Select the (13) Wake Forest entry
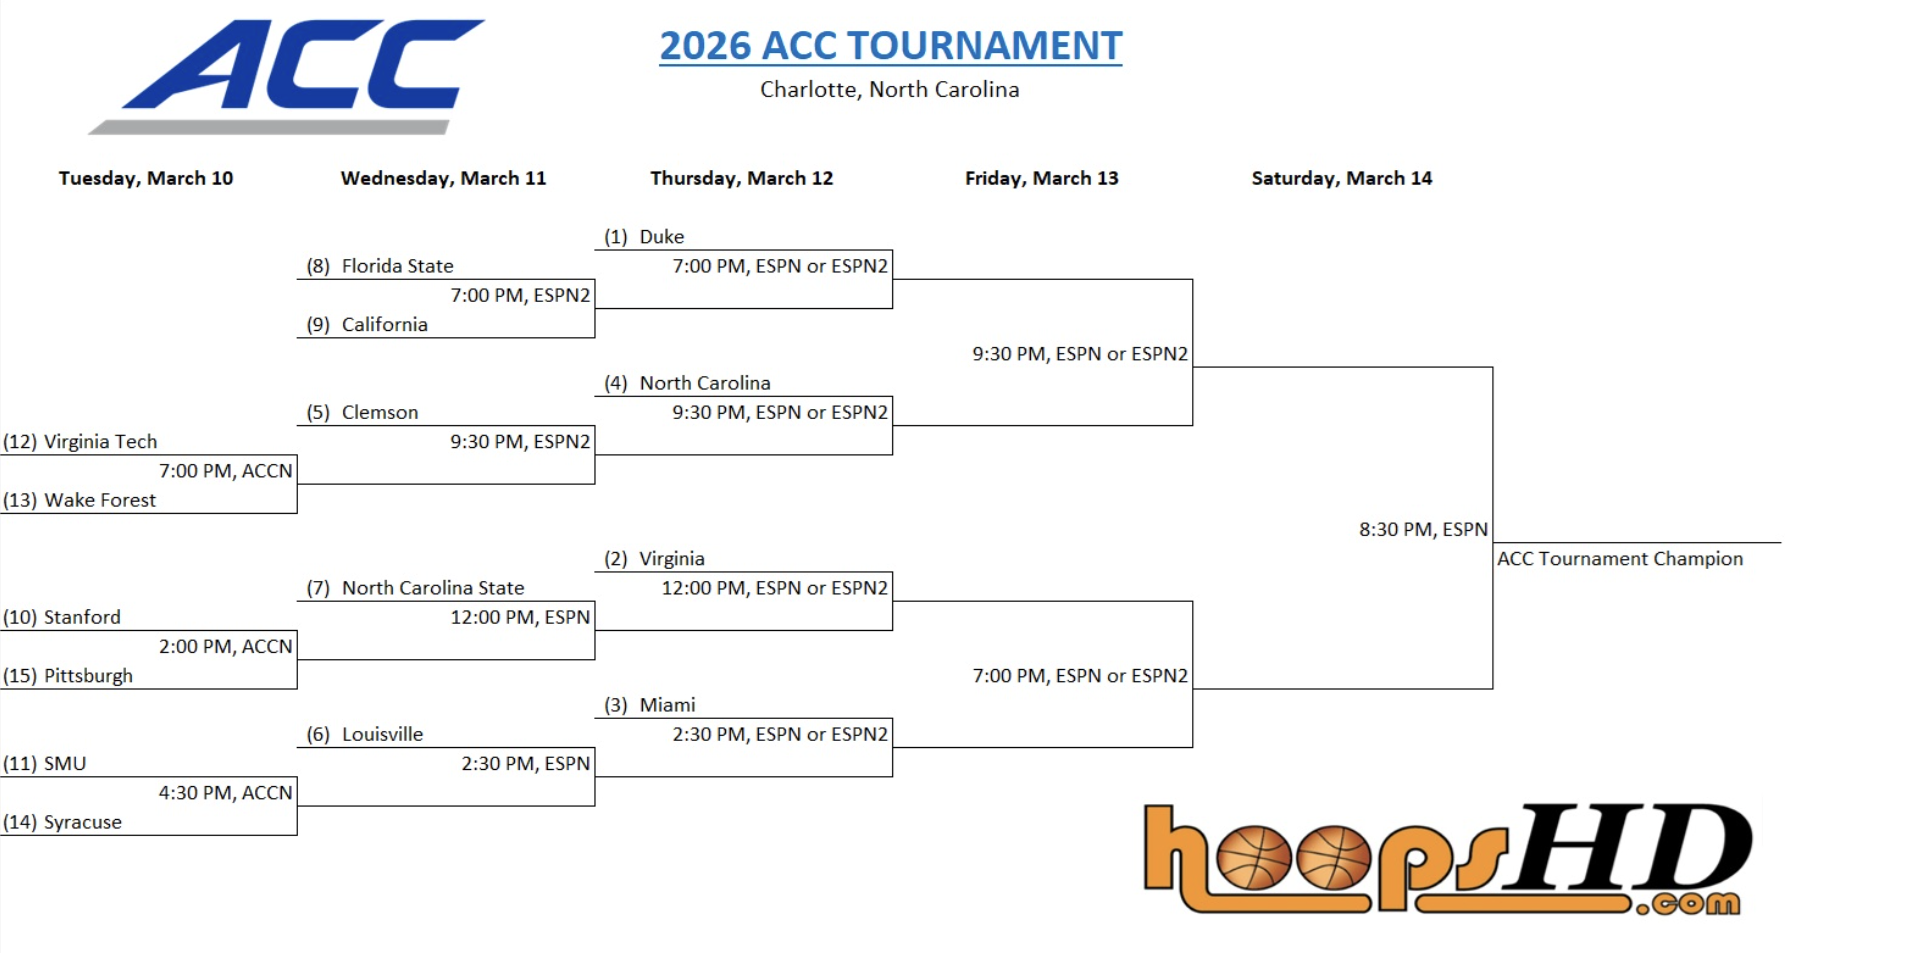Viewport: 1914px width, 980px height. click(80, 500)
